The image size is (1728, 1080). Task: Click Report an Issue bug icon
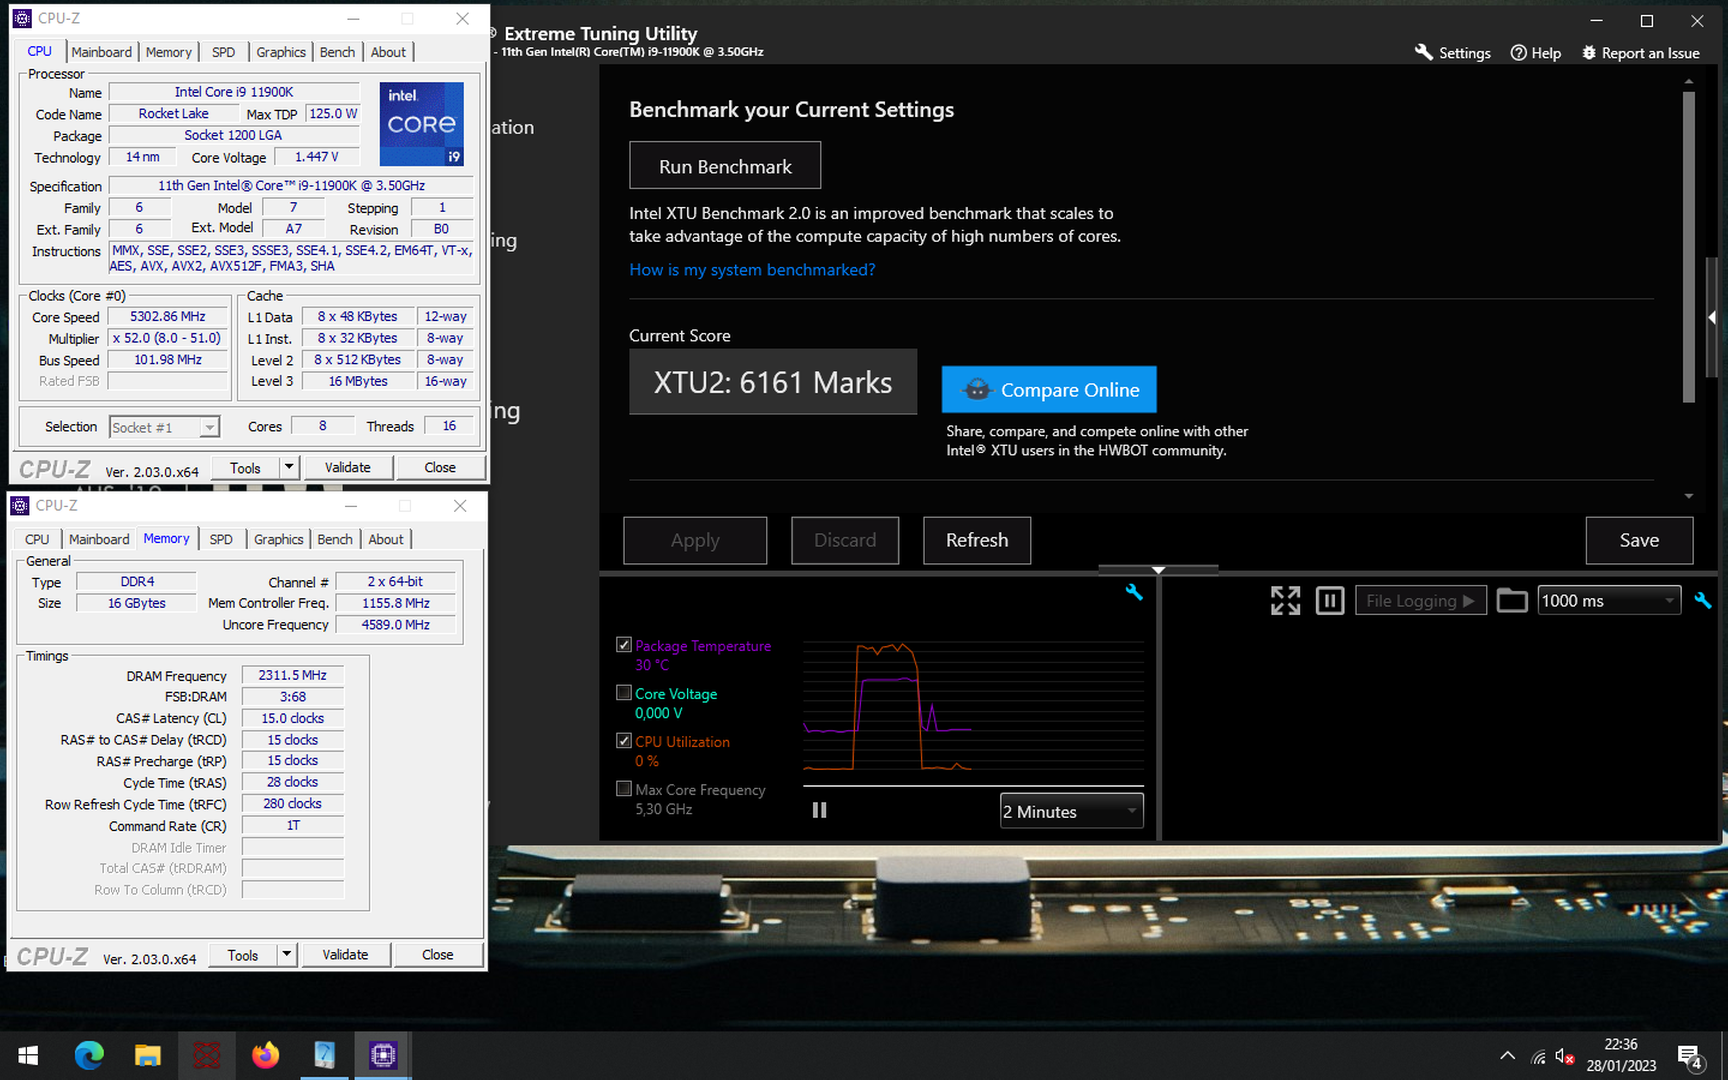(x=1589, y=53)
